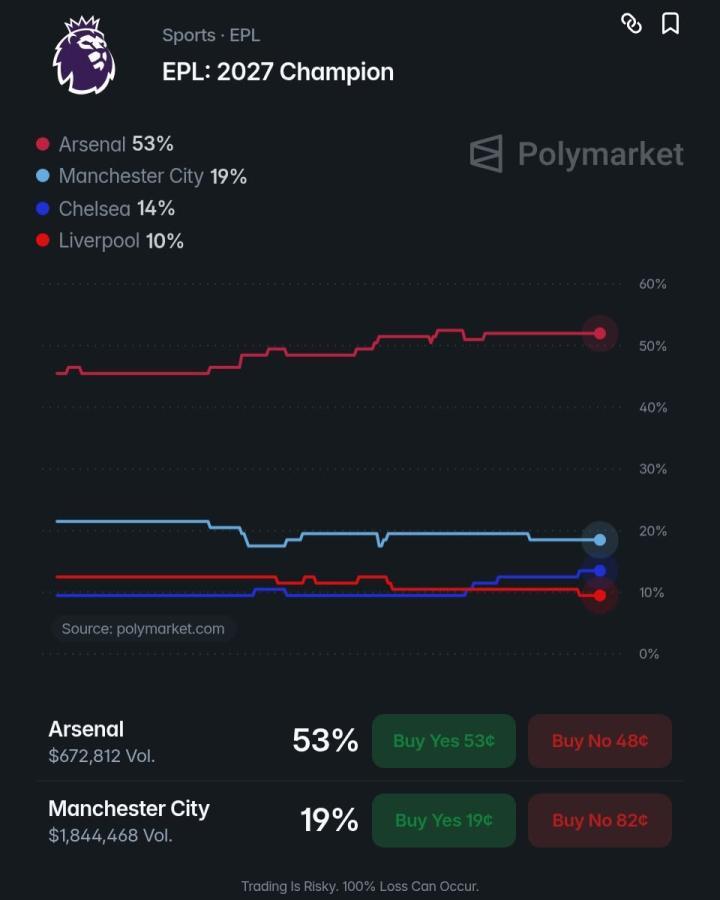
Task: Select Manchester City legend color dot
Action: [x=42, y=176]
